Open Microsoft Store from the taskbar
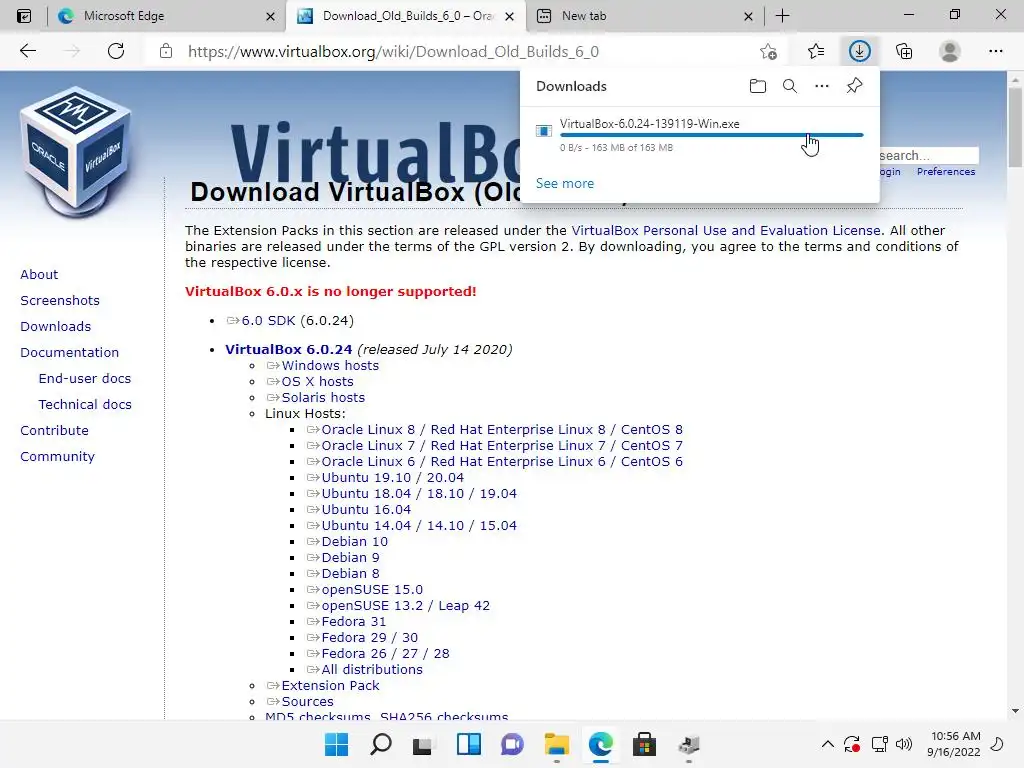 tap(644, 744)
